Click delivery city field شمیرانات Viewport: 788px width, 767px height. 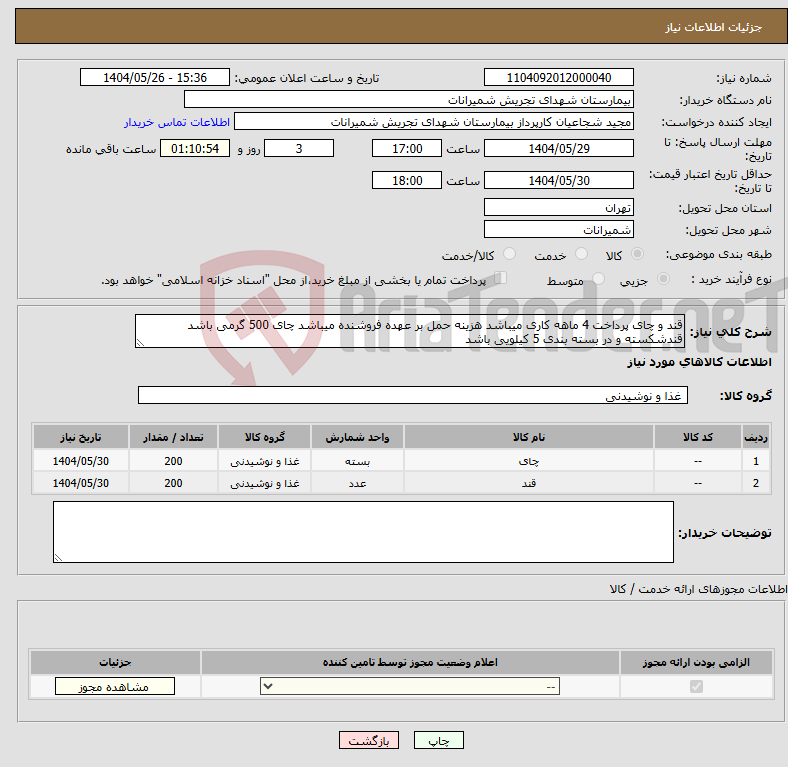click(x=558, y=229)
